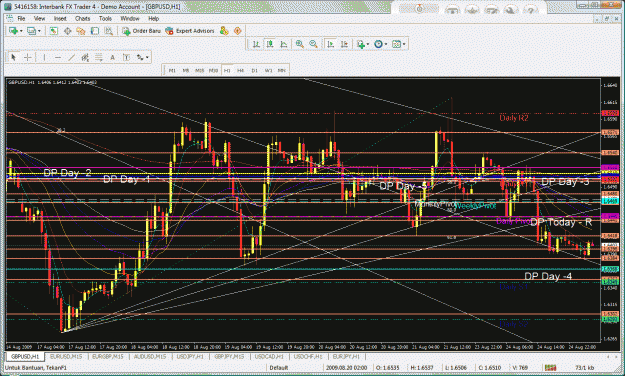The height and width of the screenshot is (376, 625).
Task: Click the Default profile status bar entry
Action: point(278,368)
